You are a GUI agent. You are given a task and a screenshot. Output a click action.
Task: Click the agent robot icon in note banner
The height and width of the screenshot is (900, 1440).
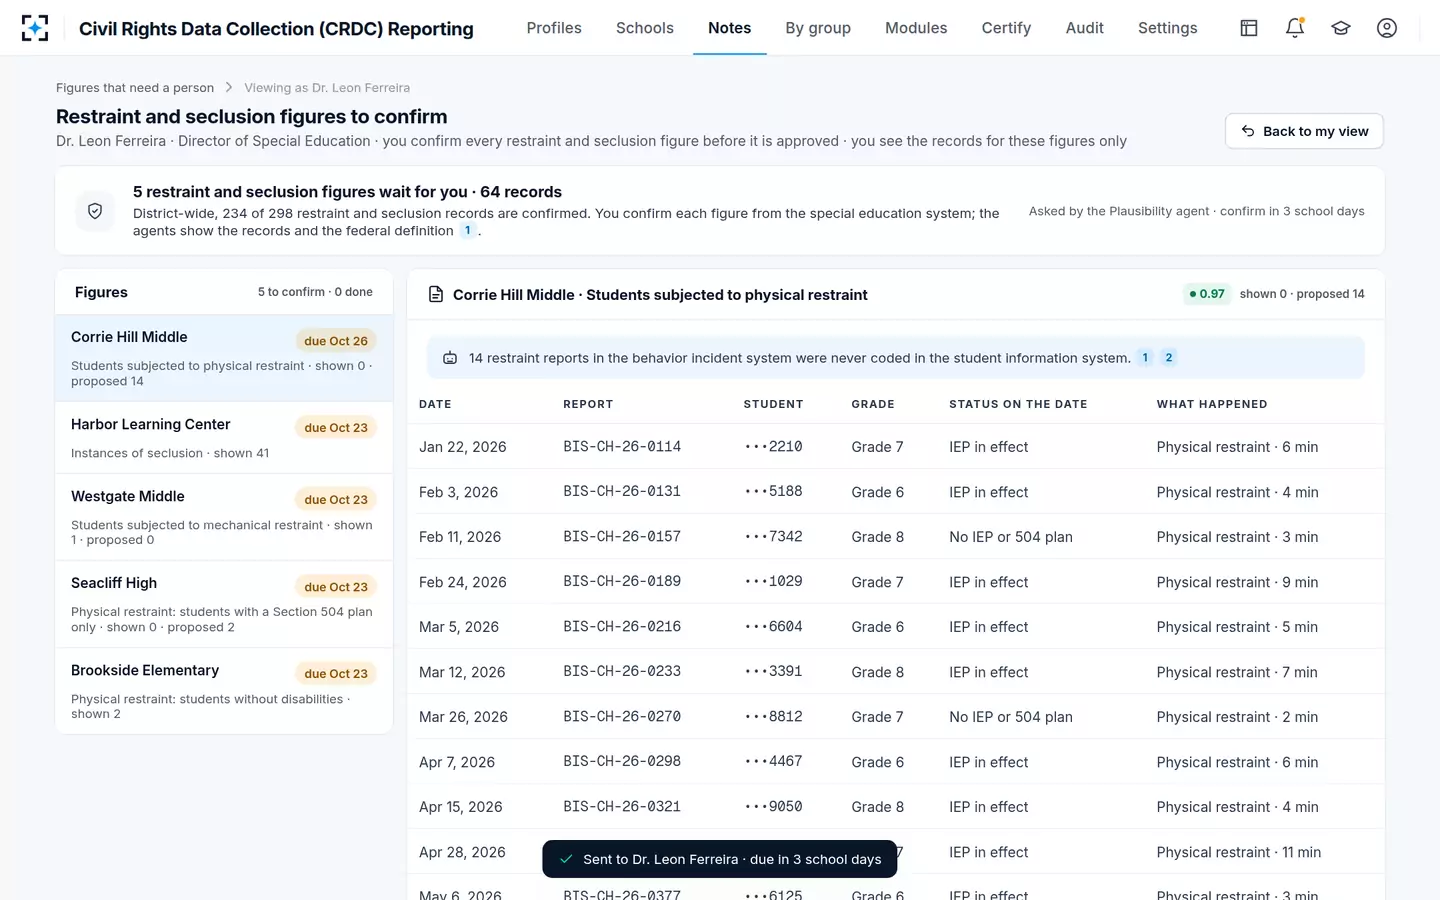tap(450, 358)
